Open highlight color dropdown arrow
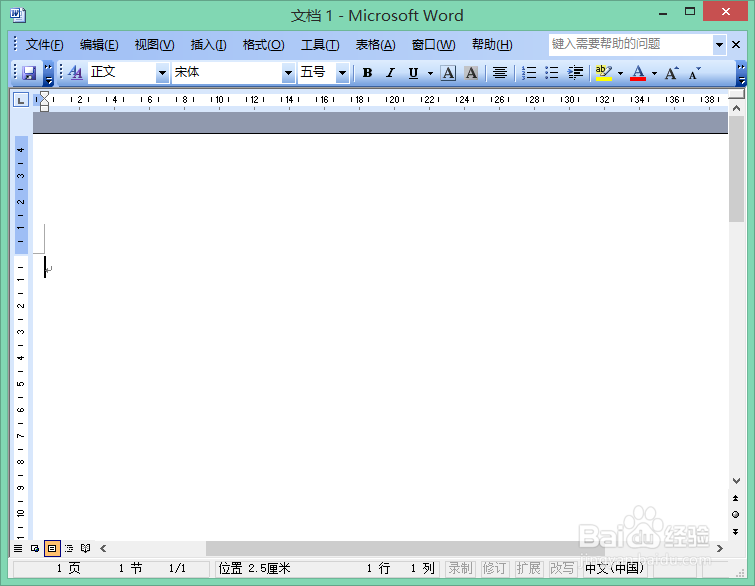 [x=620, y=73]
